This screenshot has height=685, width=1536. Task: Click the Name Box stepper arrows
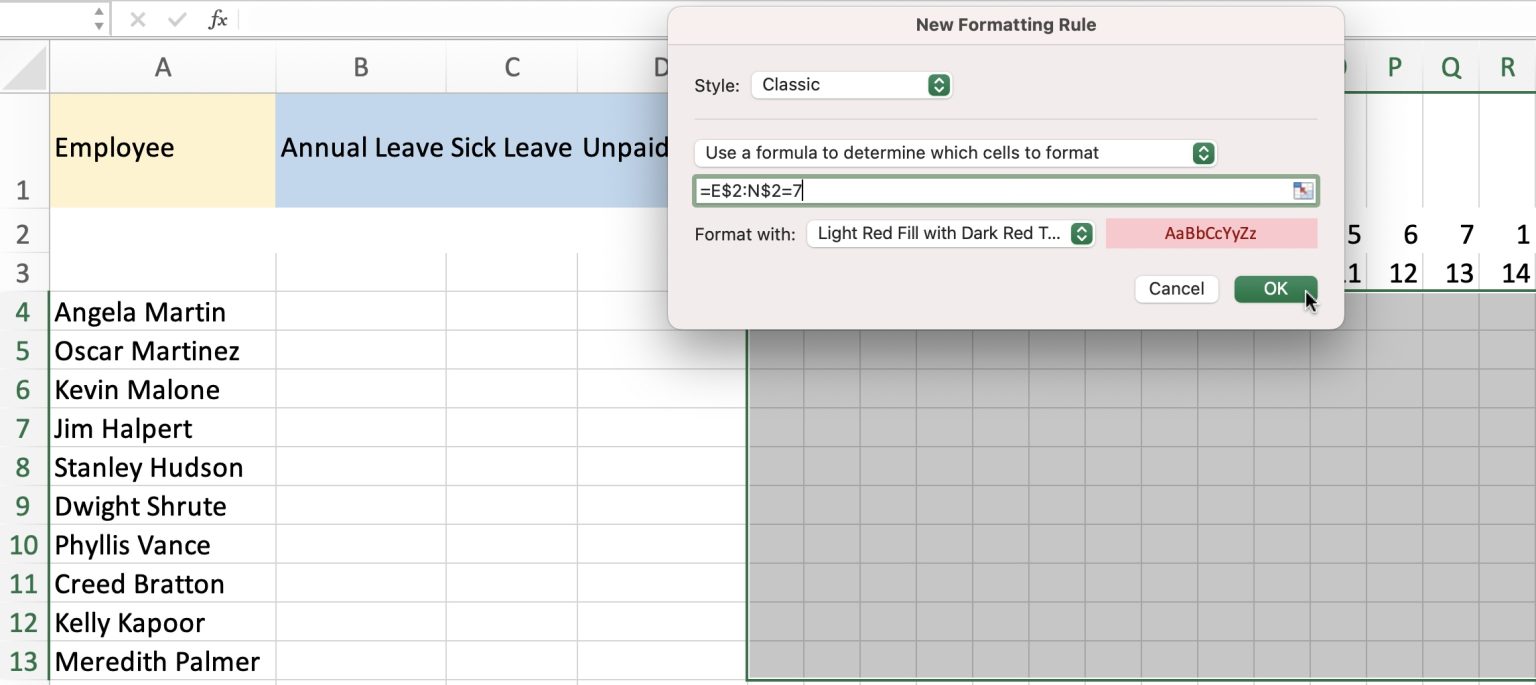pos(98,17)
